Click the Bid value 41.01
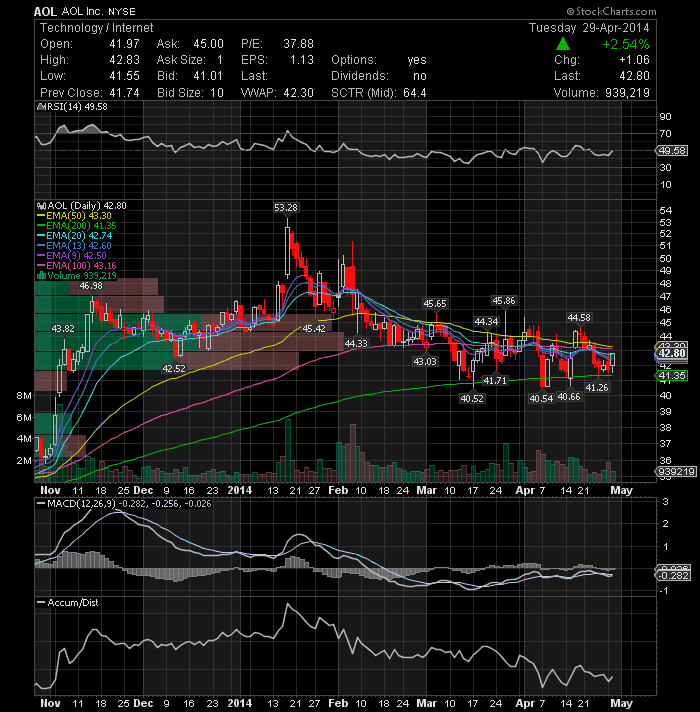This screenshot has height=712, width=700. 208,75
